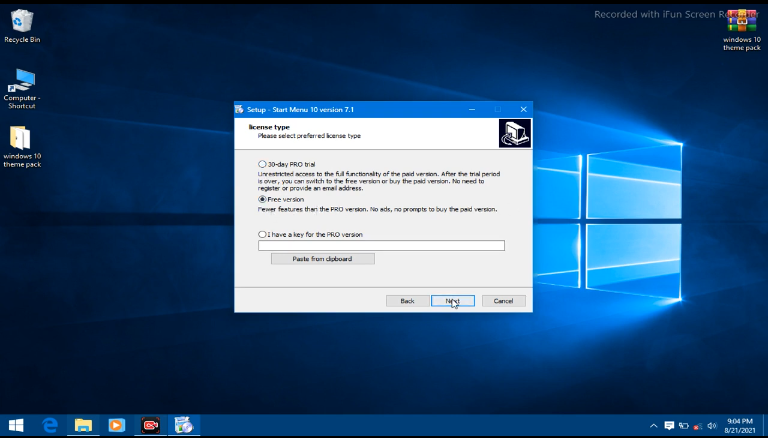This screenshot has height=438, width=768.
Task: Click the setup window title bar icon
Action: click(x=240, y=109)
